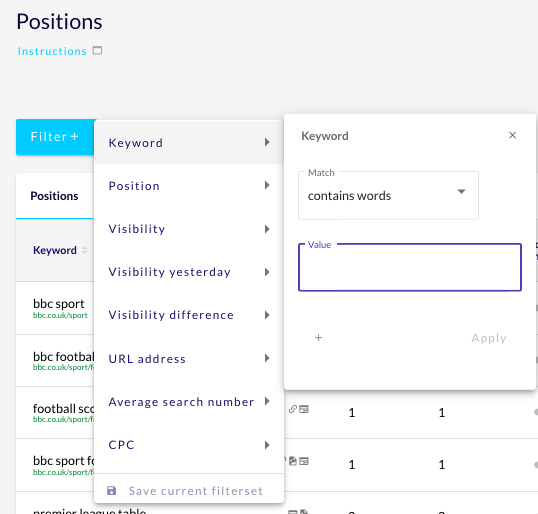Select Position filter option
Screen dimensions: 538x514
(x=189, y=186)
